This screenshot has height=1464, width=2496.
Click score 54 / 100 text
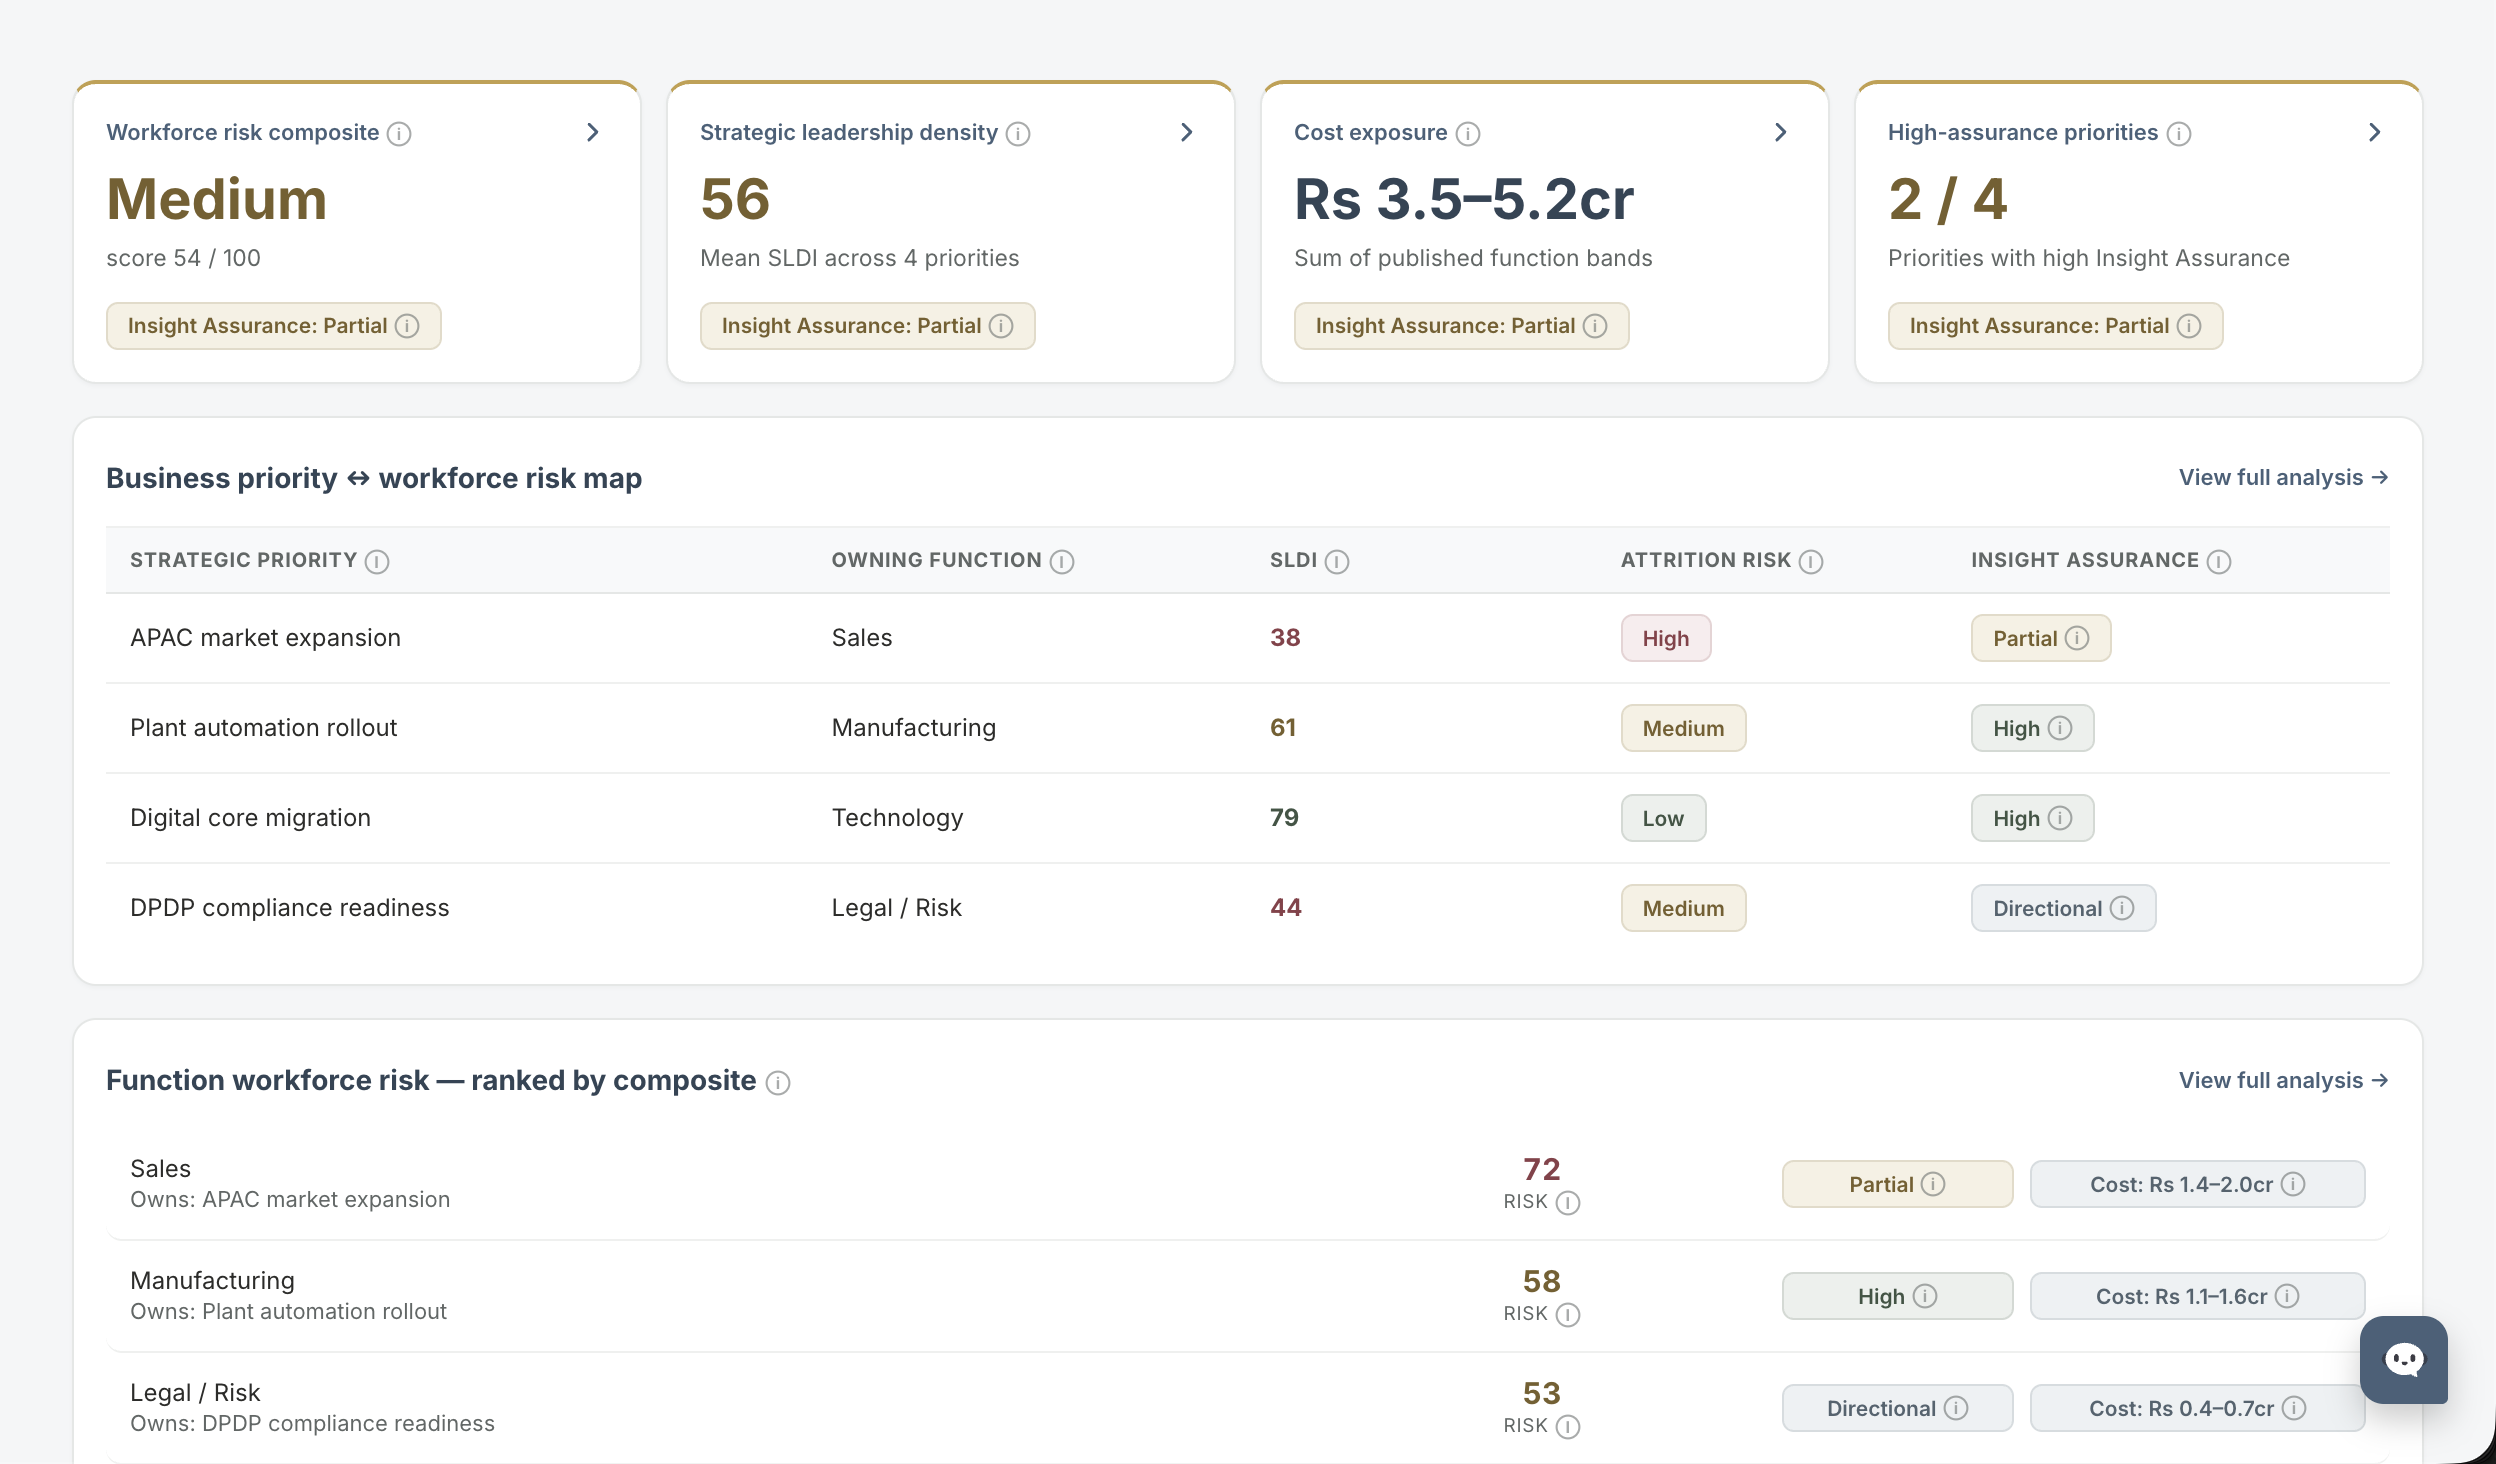click(183, 258)
